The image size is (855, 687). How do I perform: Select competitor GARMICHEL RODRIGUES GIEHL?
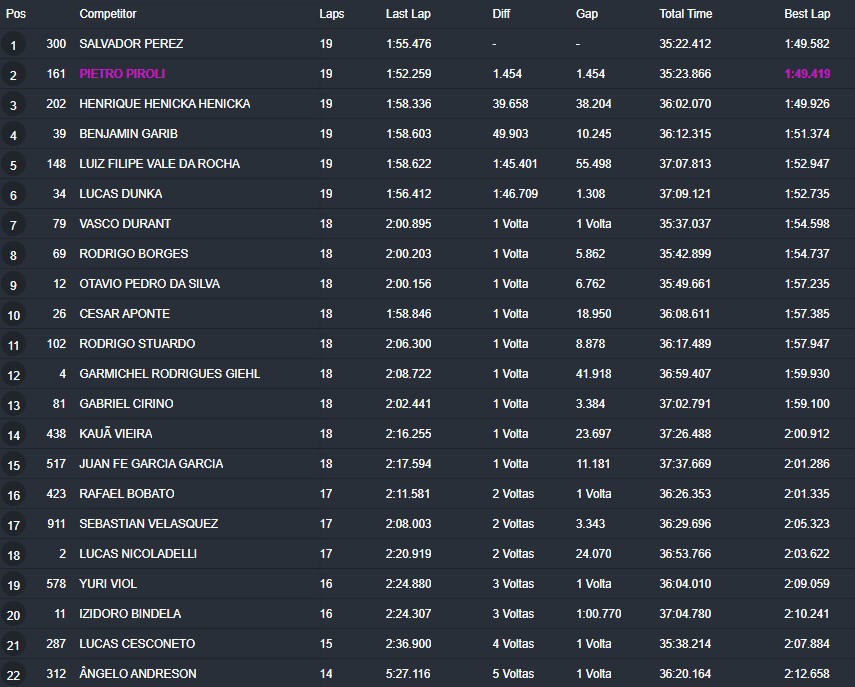tap(169, 374)
